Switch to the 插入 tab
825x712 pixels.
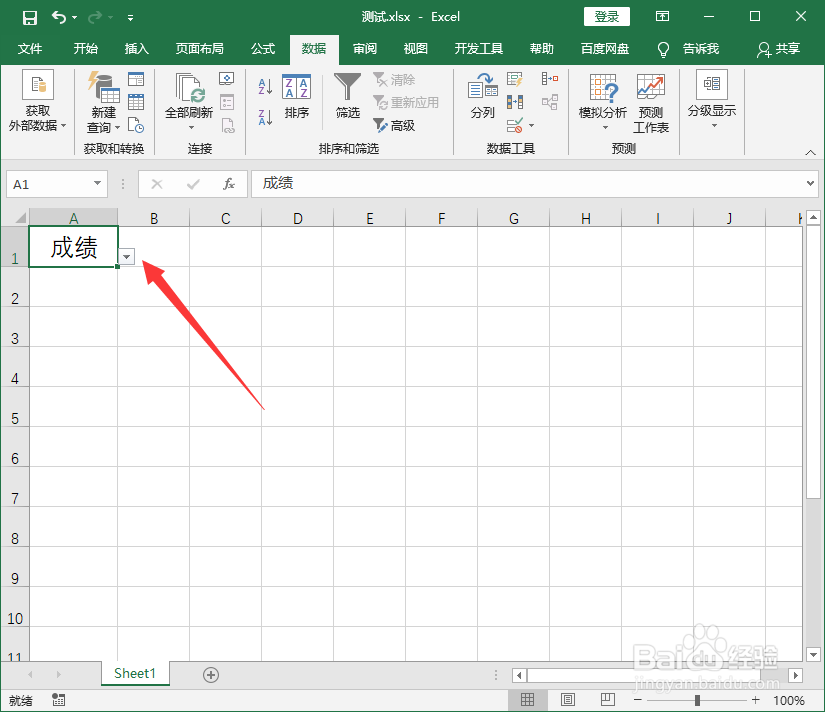coord(136,49)
